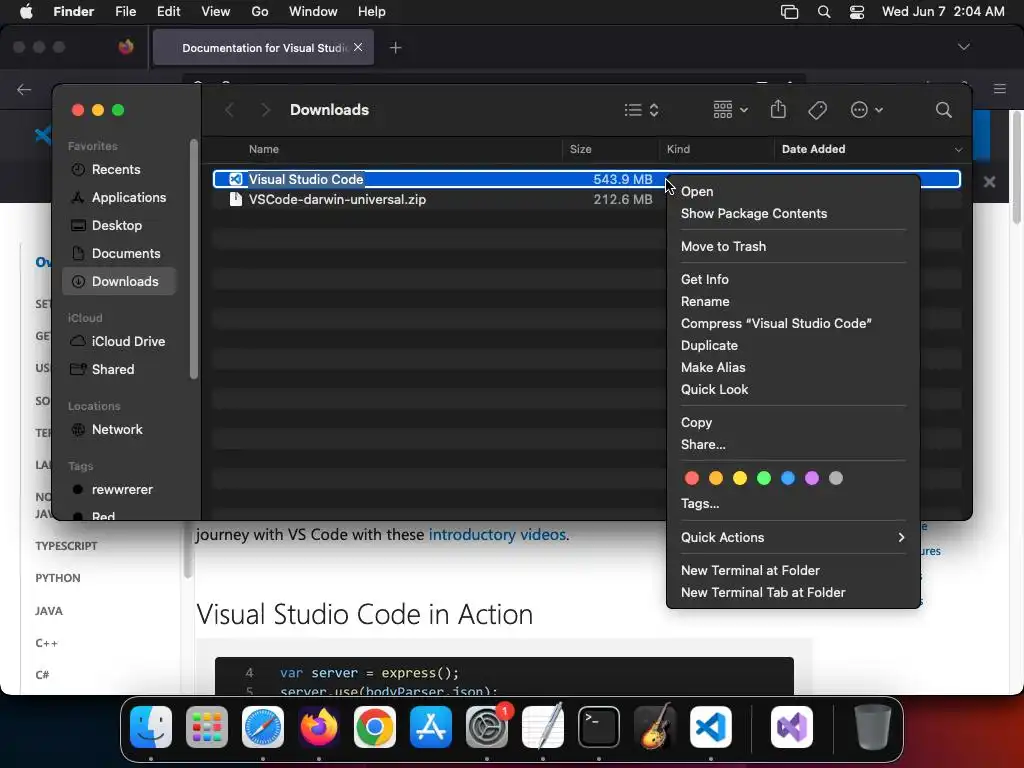This screenshot has height=768, width=1024.
Task: Click the Finder search magnifier icon
Action: [943, 110]
